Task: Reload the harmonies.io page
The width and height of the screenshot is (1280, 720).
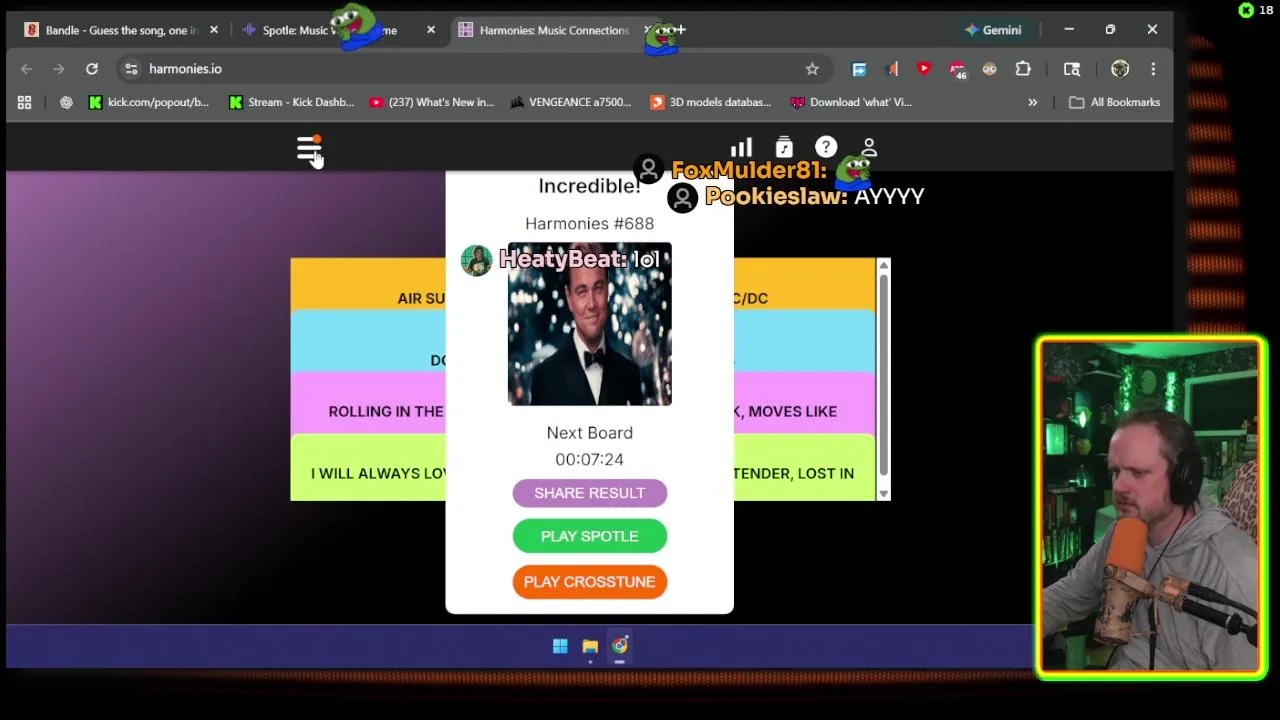Action: (x=91, y=69)
